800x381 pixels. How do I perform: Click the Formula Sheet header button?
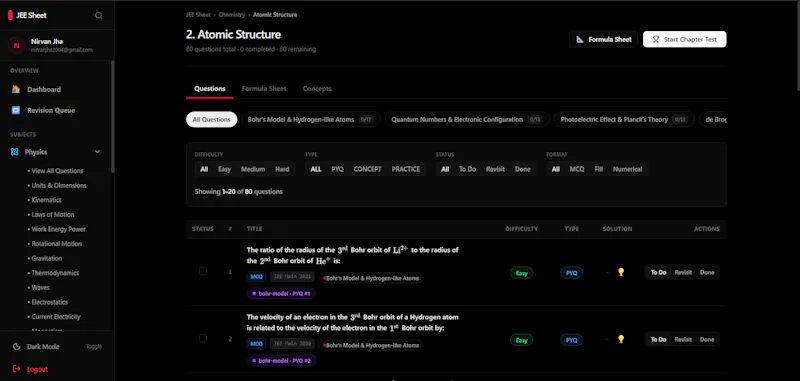[x=604, y=39]
